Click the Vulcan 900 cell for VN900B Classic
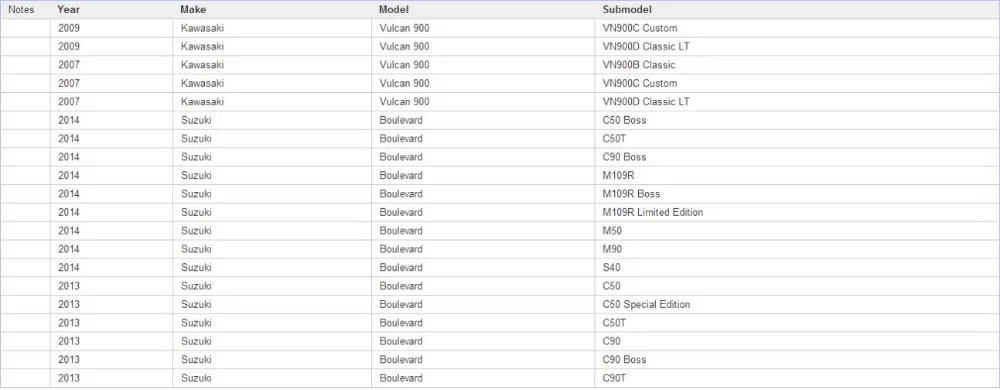The width and height of the screenshot is (1000, 390). pos(483,65)
